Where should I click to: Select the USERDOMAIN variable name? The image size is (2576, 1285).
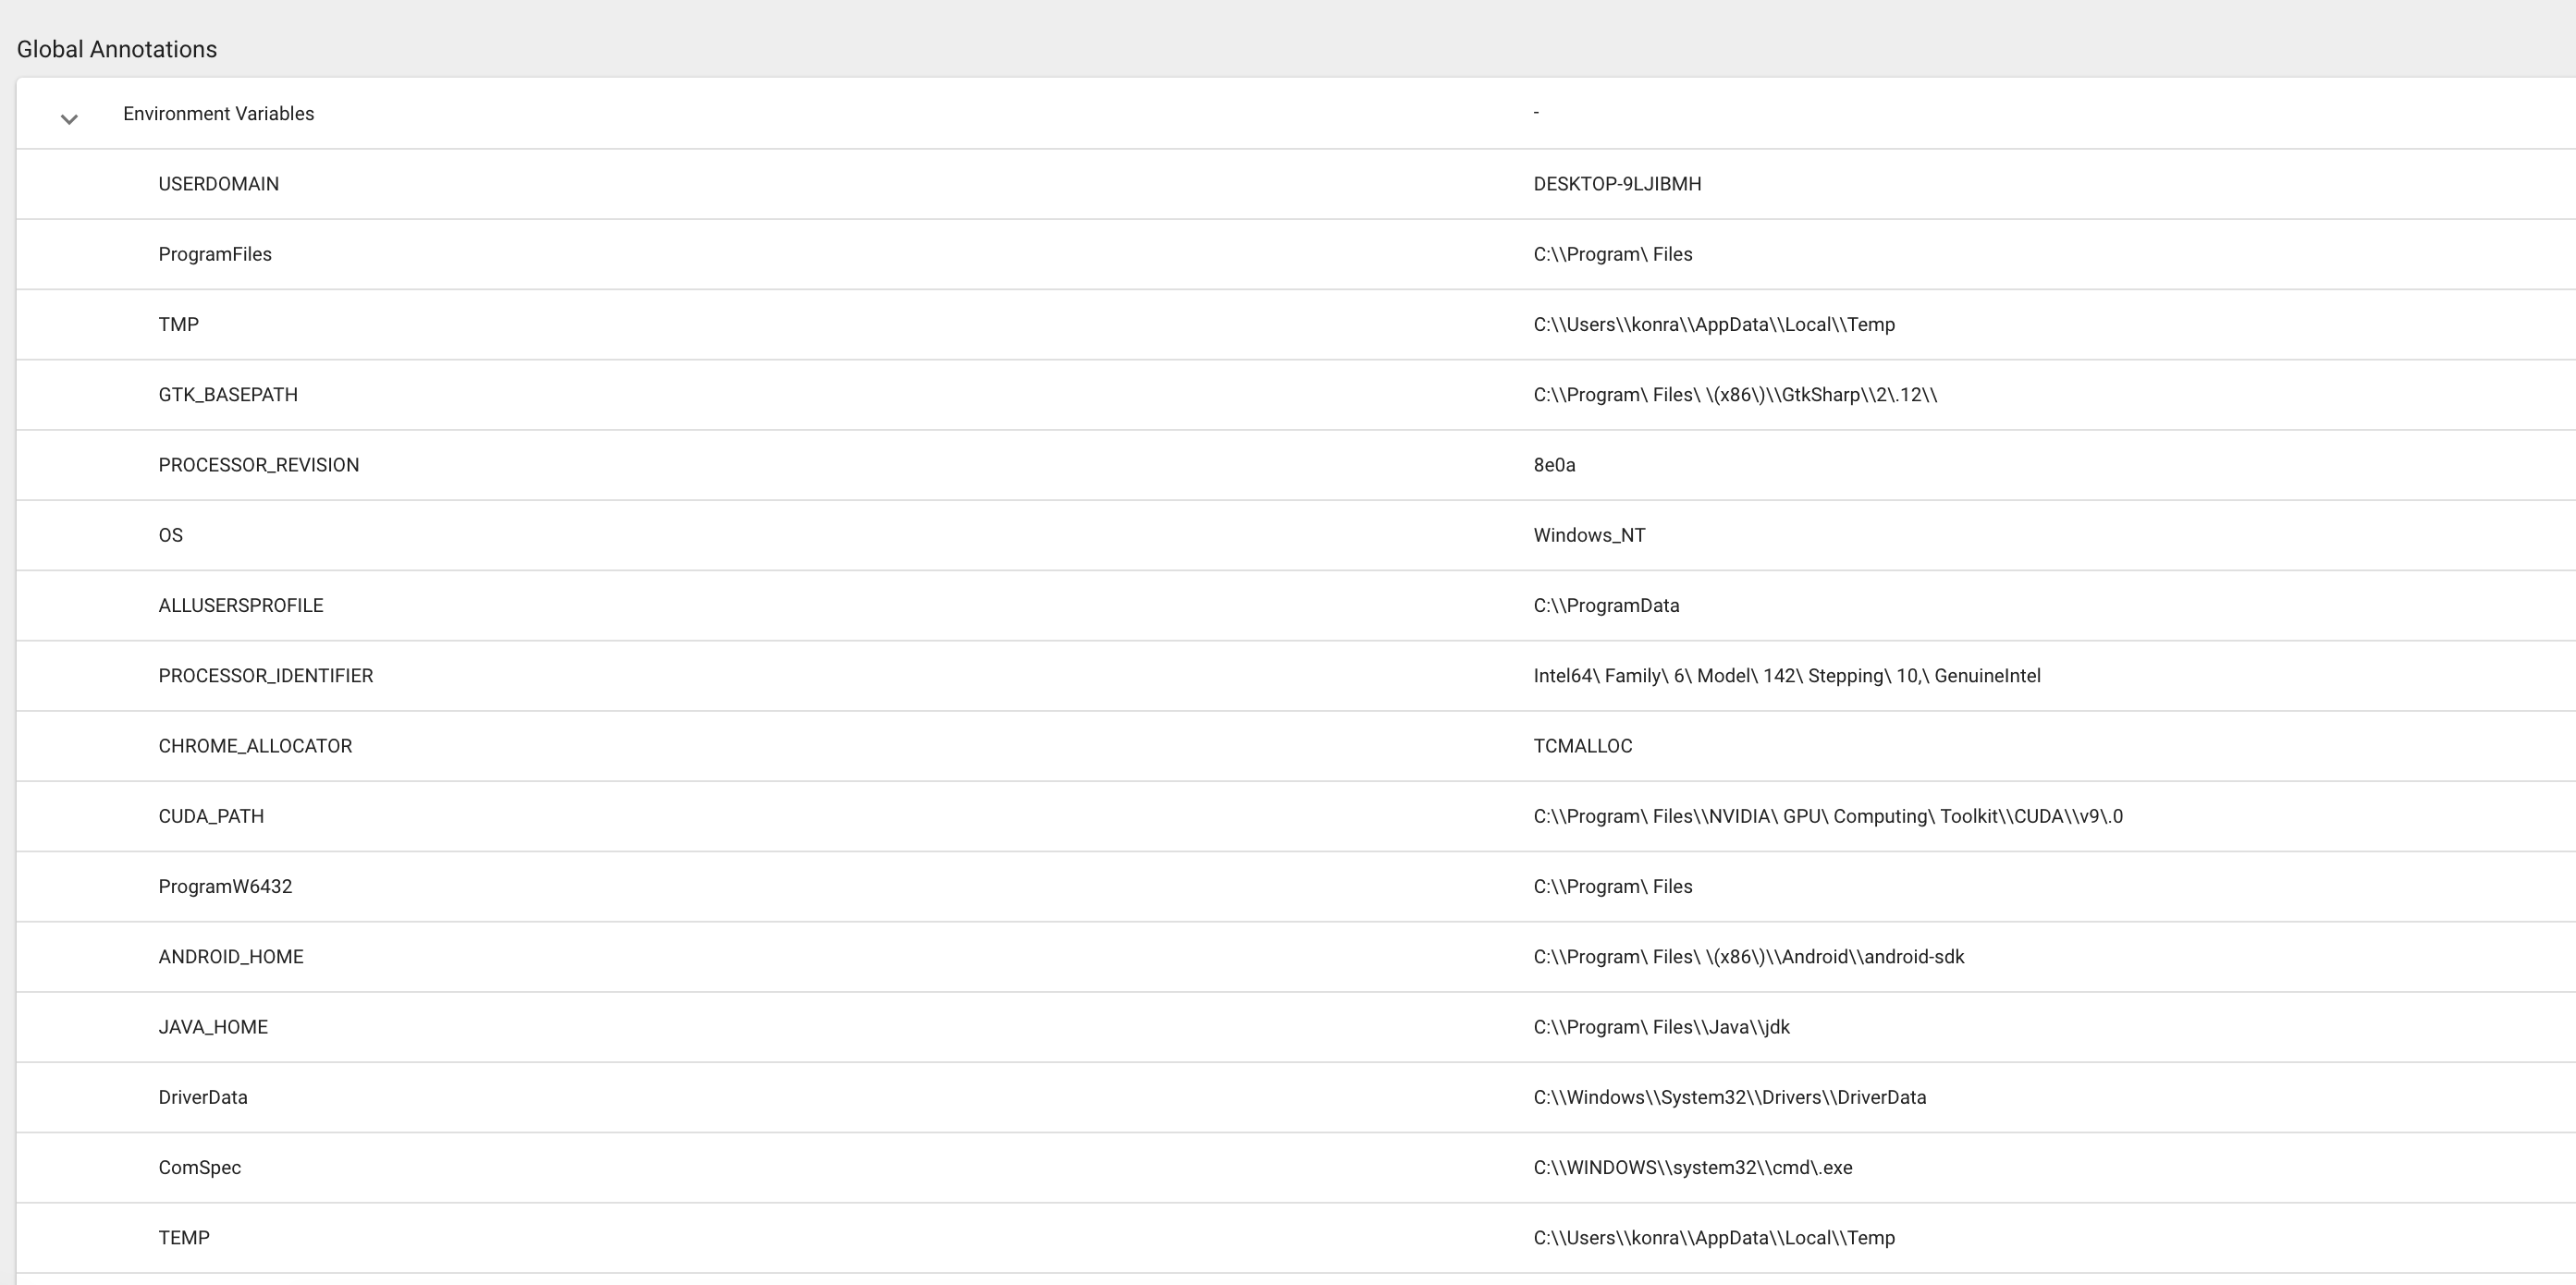pyautogui.click(x=219, y=184)
